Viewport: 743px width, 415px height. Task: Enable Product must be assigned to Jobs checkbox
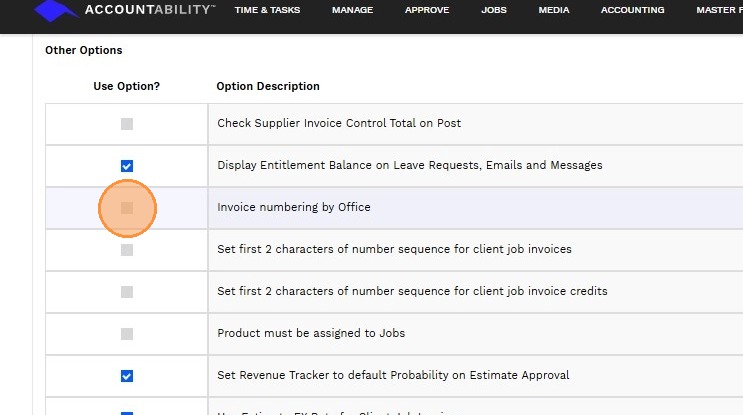coord(127,334)
